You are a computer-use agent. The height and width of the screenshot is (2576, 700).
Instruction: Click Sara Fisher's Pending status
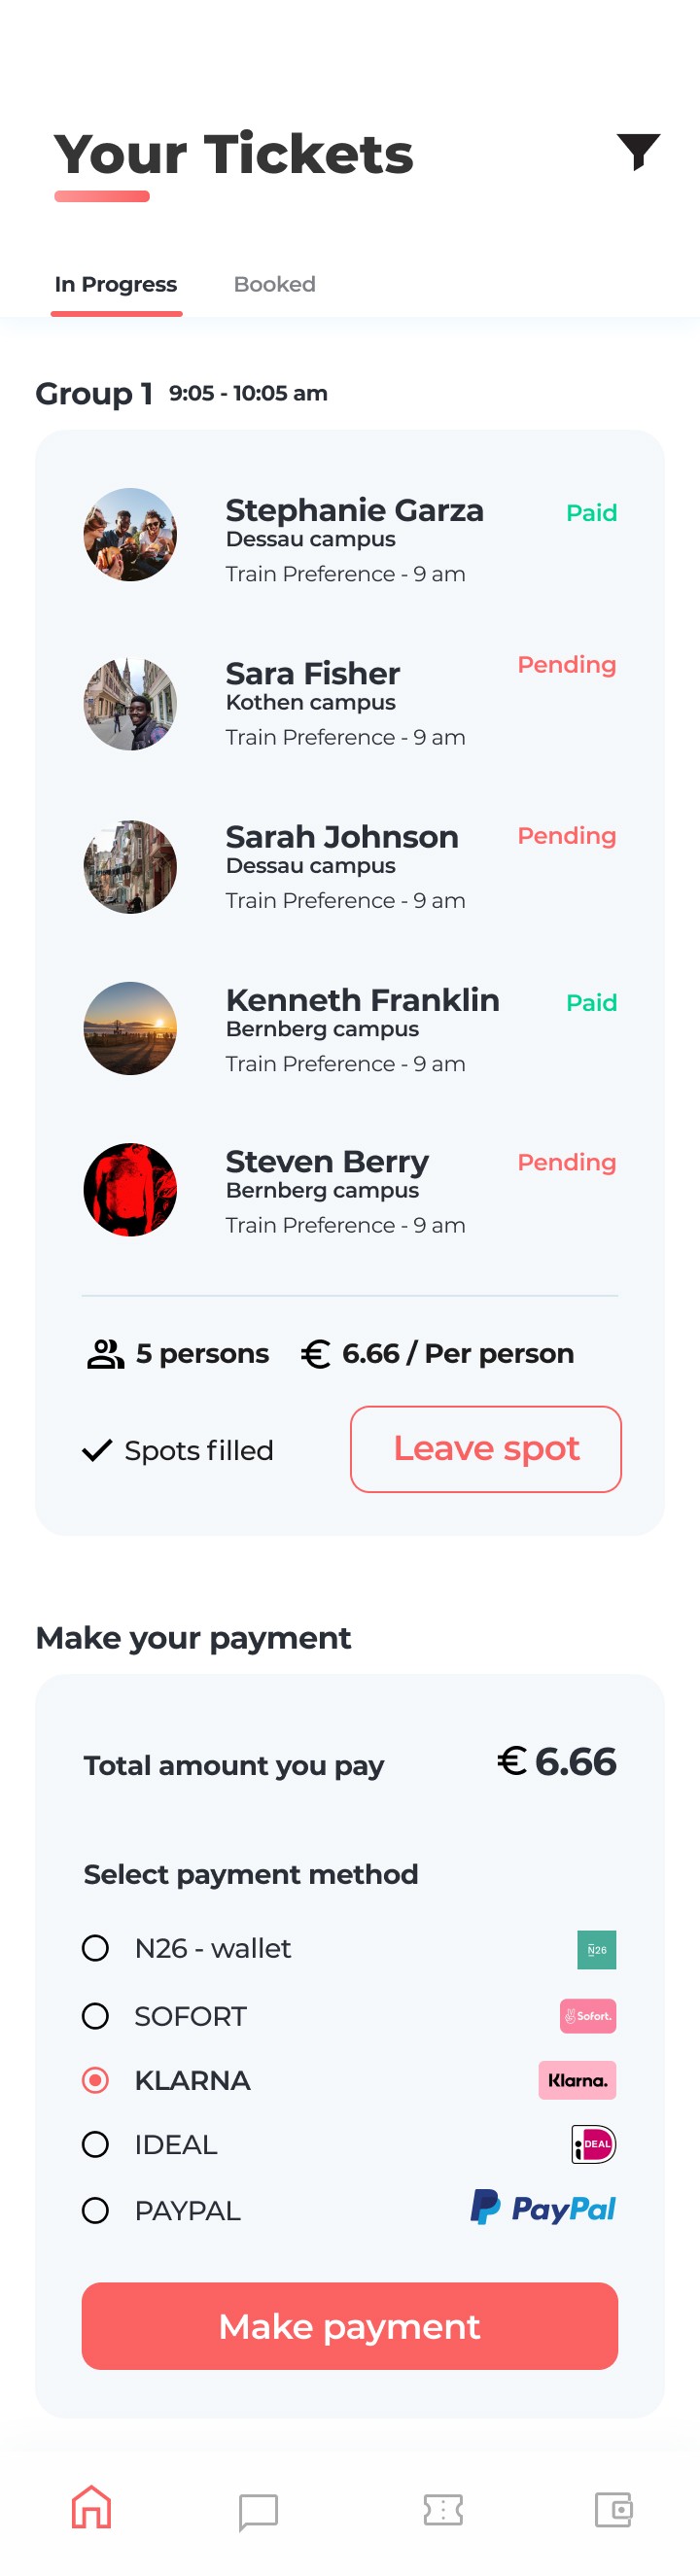click(x=566, y=665)
